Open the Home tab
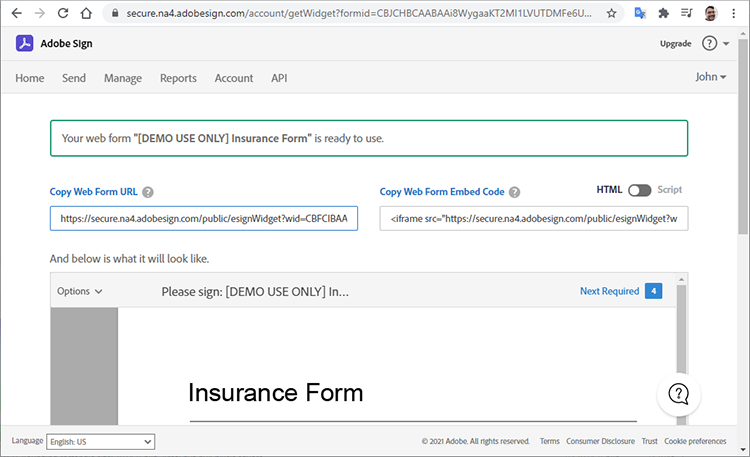This screenshot has width=750, height=457. tap(30, 78)
